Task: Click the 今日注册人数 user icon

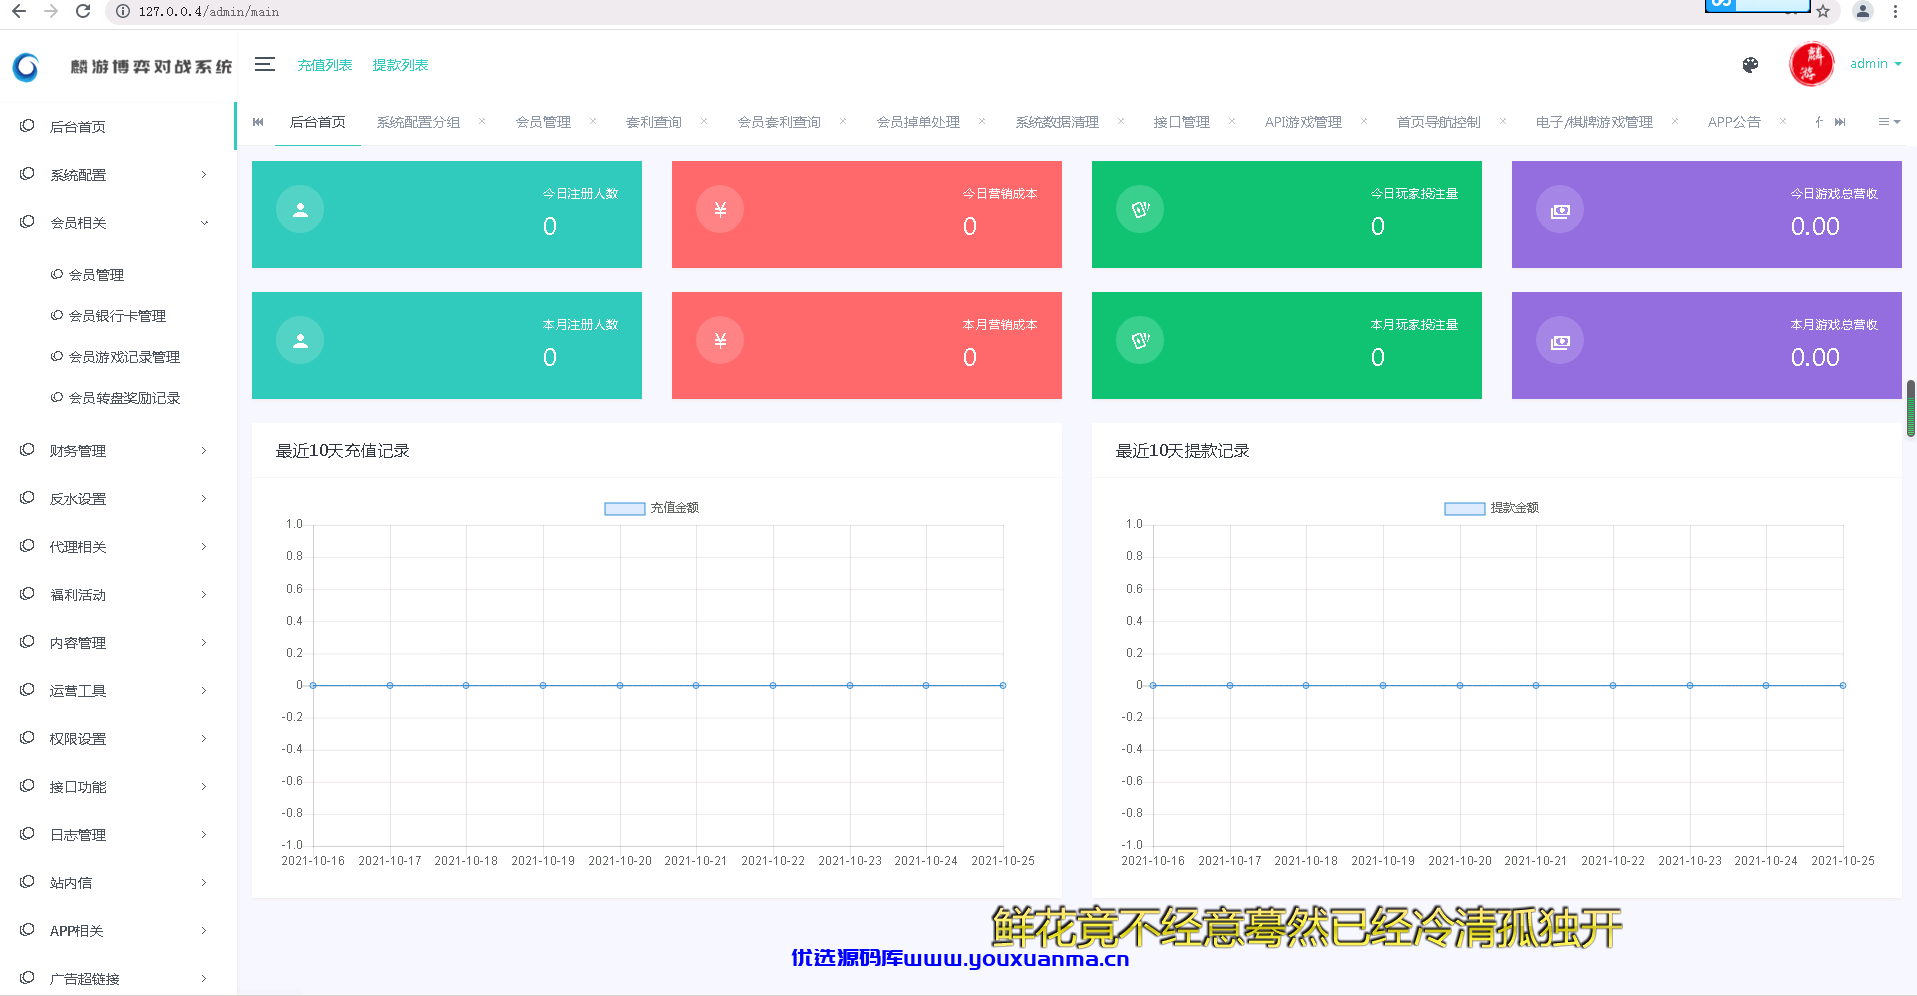Action: pyautogui.click(x=300, y=210)
